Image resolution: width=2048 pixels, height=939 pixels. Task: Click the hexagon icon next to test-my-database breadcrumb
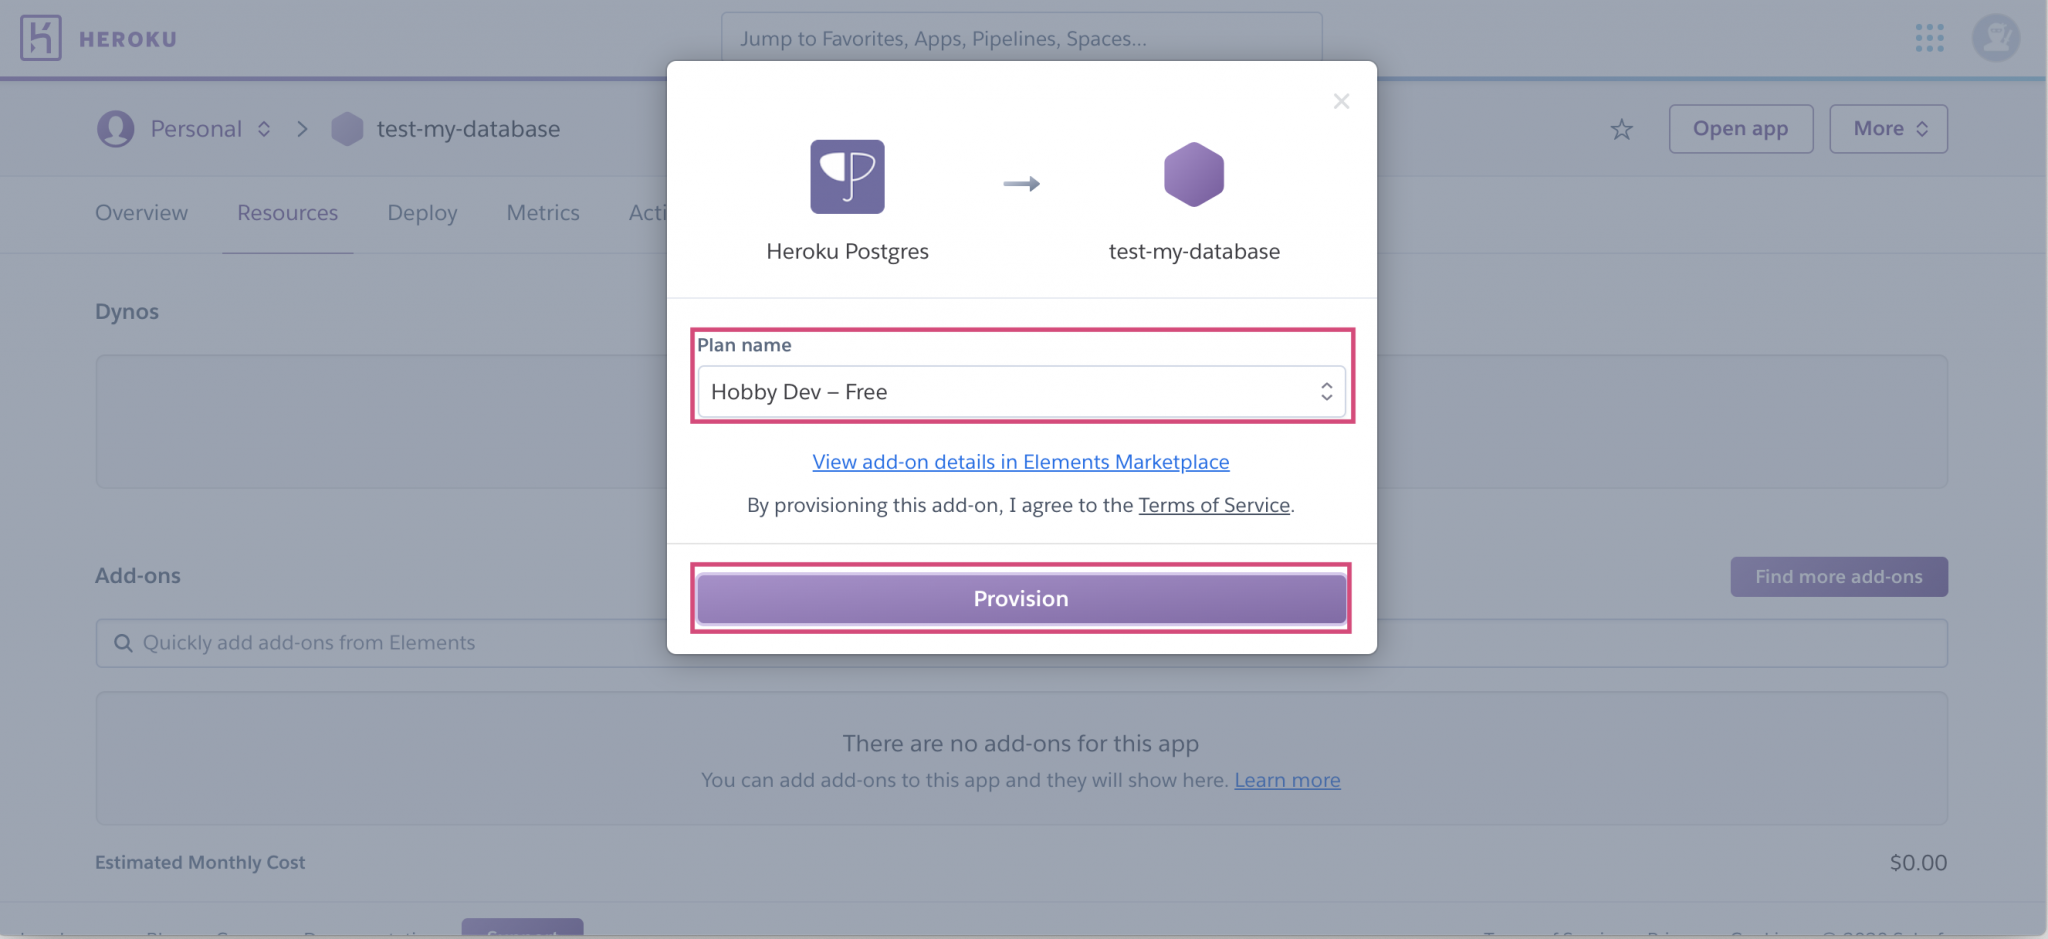[x=346, y=128]
